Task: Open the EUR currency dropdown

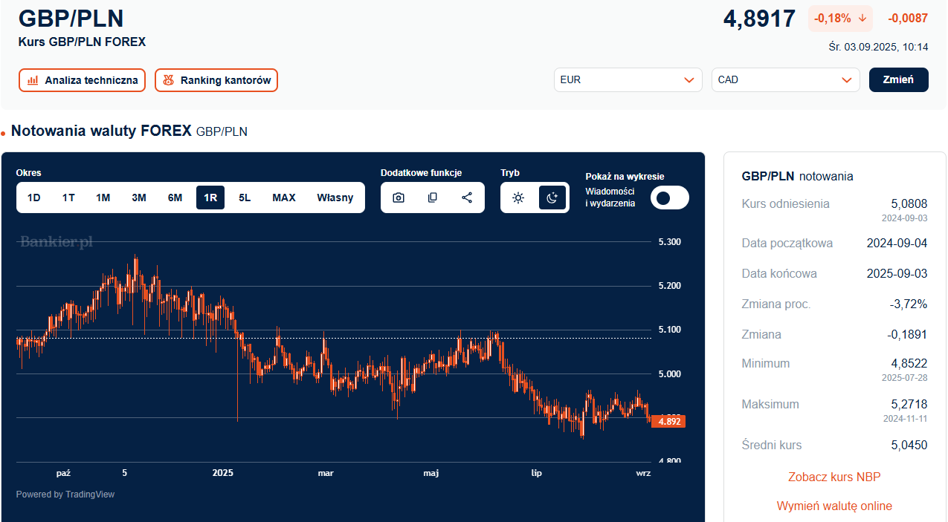Action: pos(628,80)
